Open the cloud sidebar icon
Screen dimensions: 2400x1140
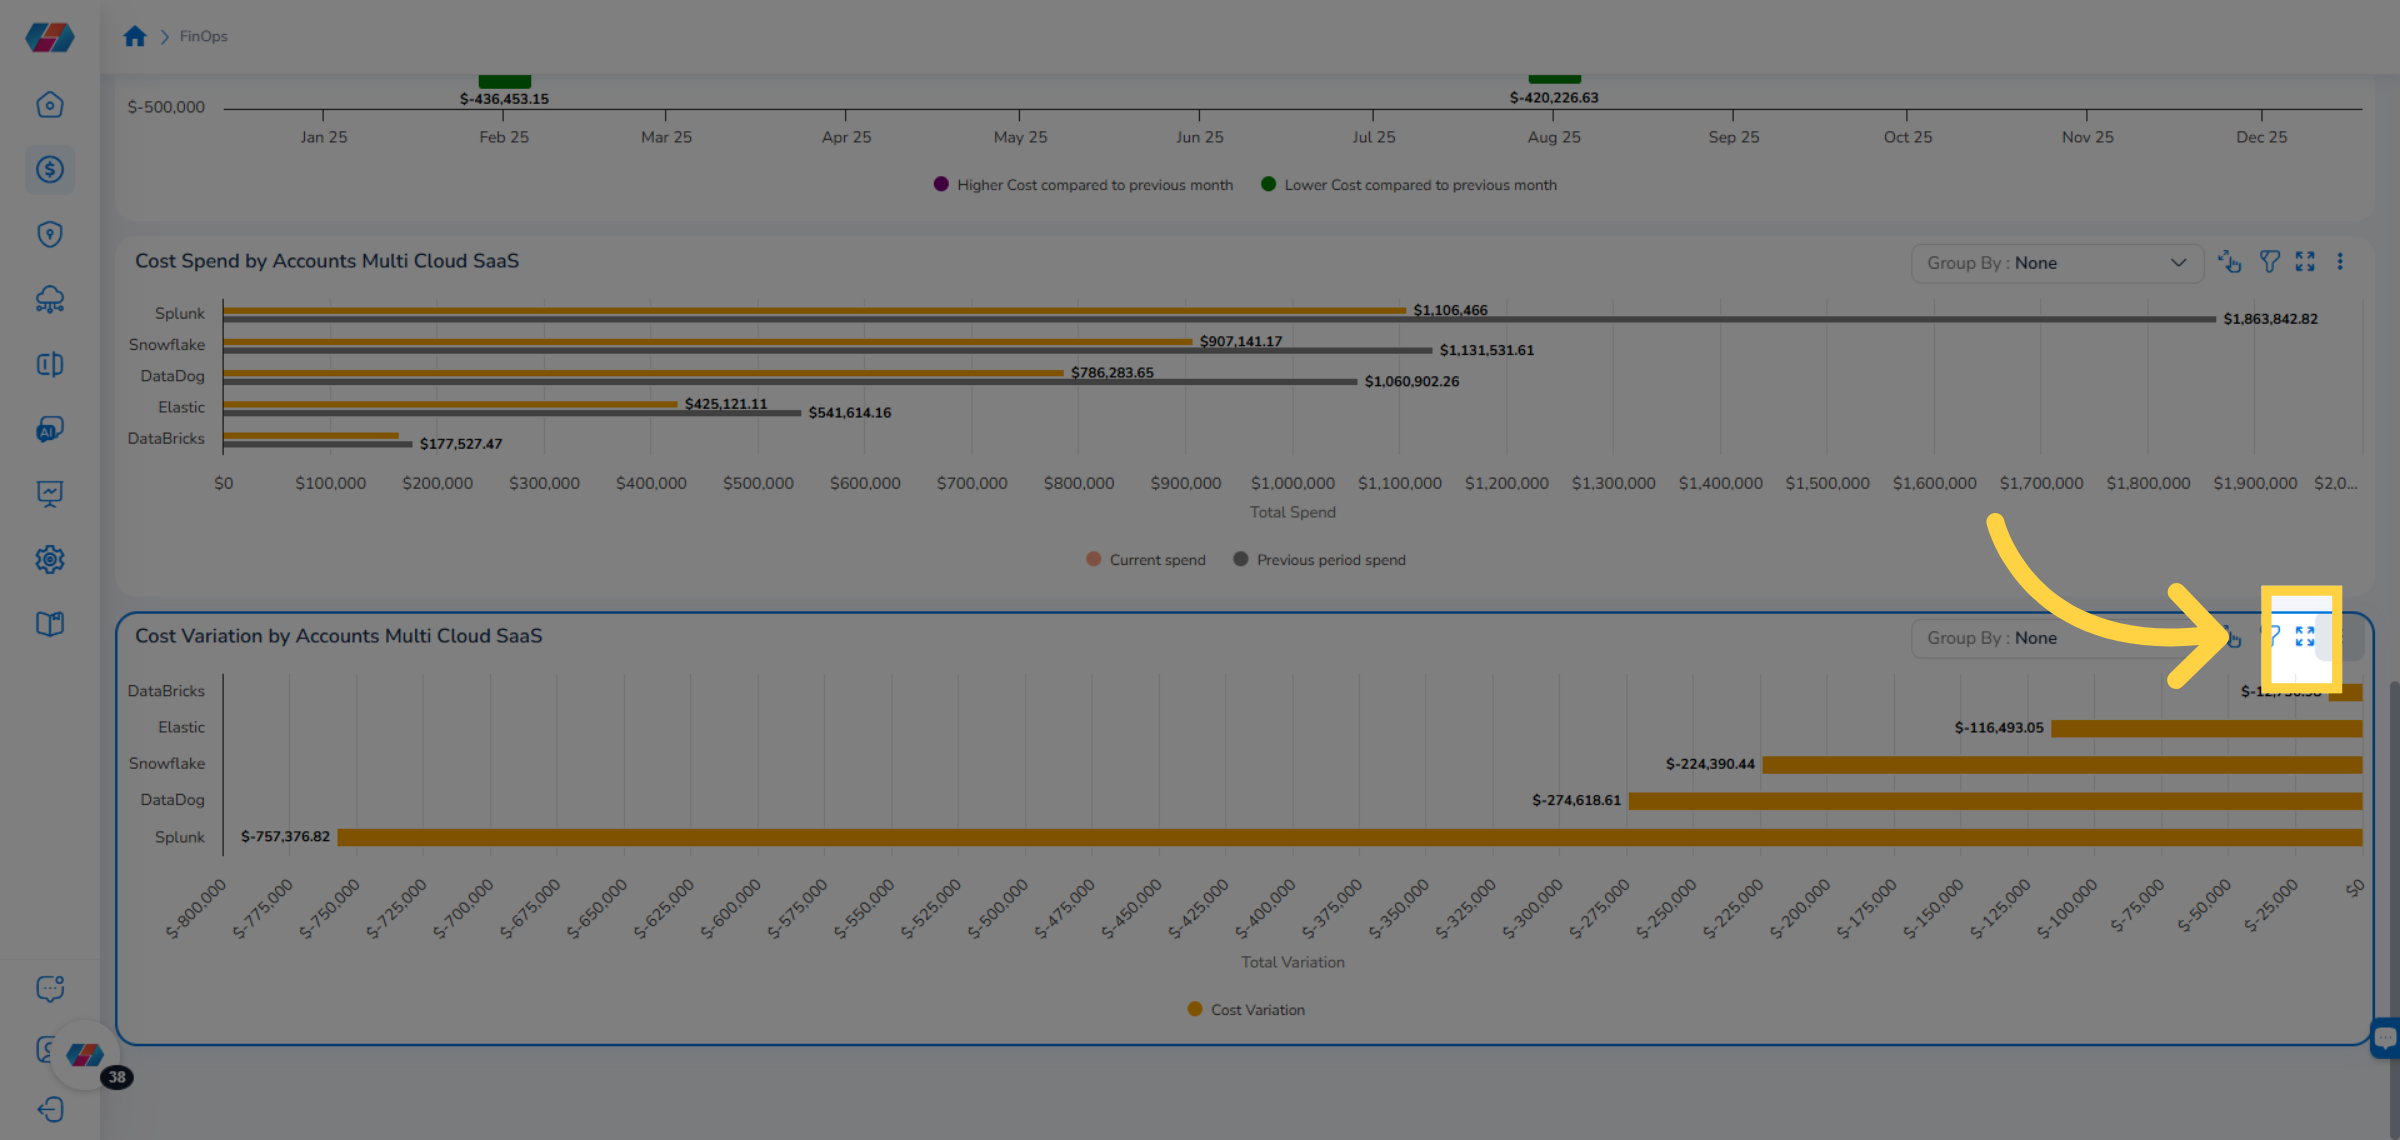click(49, 299)
